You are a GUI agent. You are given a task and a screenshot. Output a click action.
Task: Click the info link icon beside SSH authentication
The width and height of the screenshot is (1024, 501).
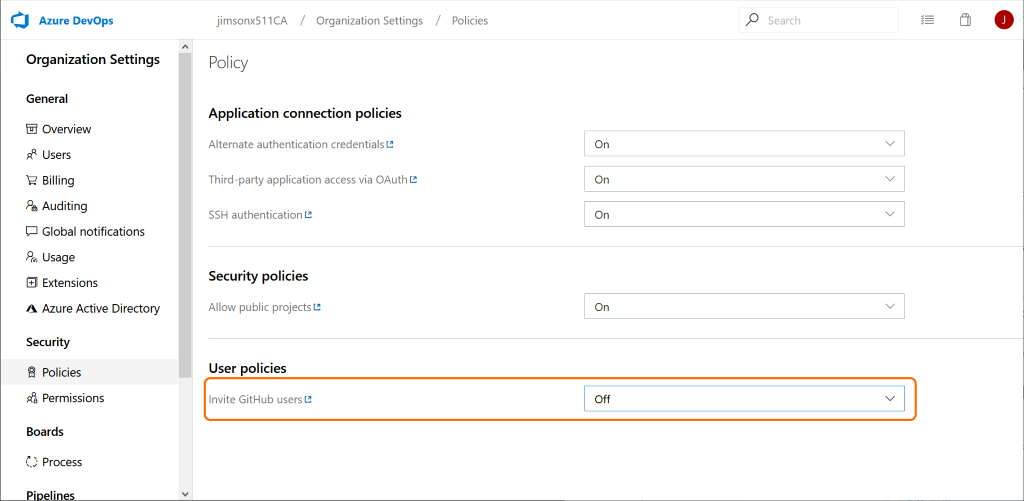[x=309, y=215]
